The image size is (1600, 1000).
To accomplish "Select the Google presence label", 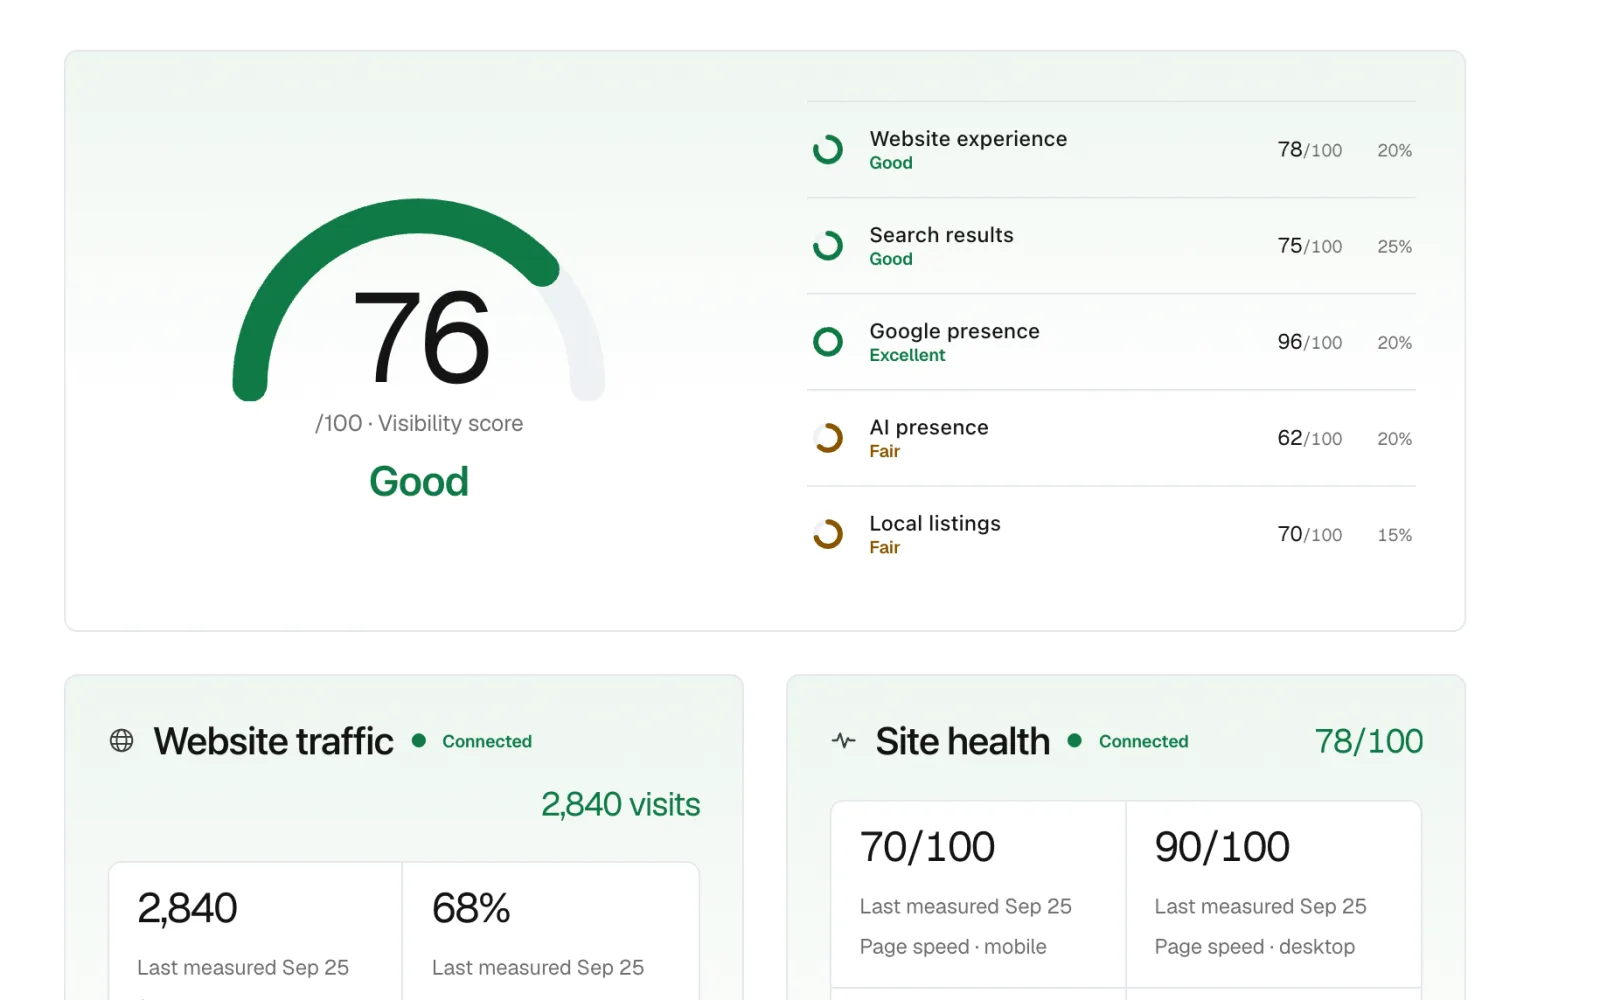I will coord(954,331).
